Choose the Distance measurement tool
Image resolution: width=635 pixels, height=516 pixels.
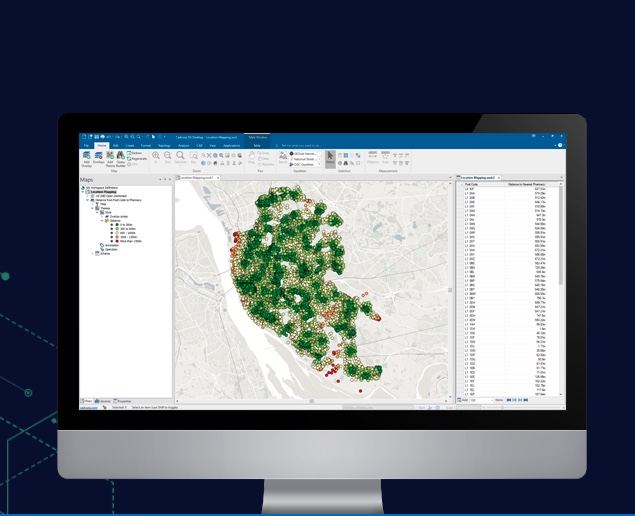pos(374,157)
